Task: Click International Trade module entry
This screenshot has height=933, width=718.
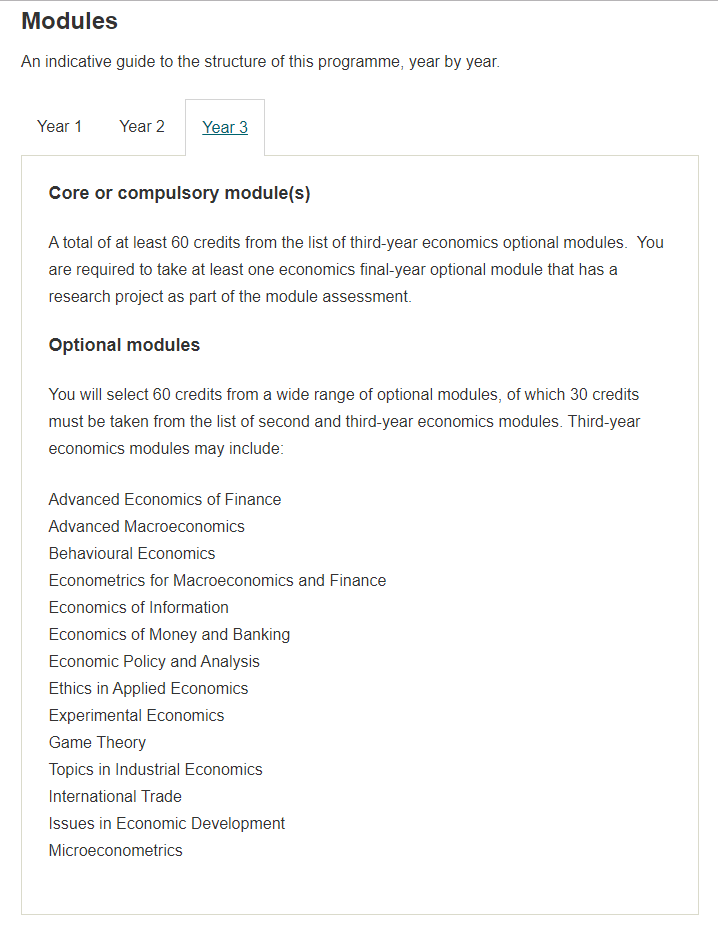Action: coord(115,796)
